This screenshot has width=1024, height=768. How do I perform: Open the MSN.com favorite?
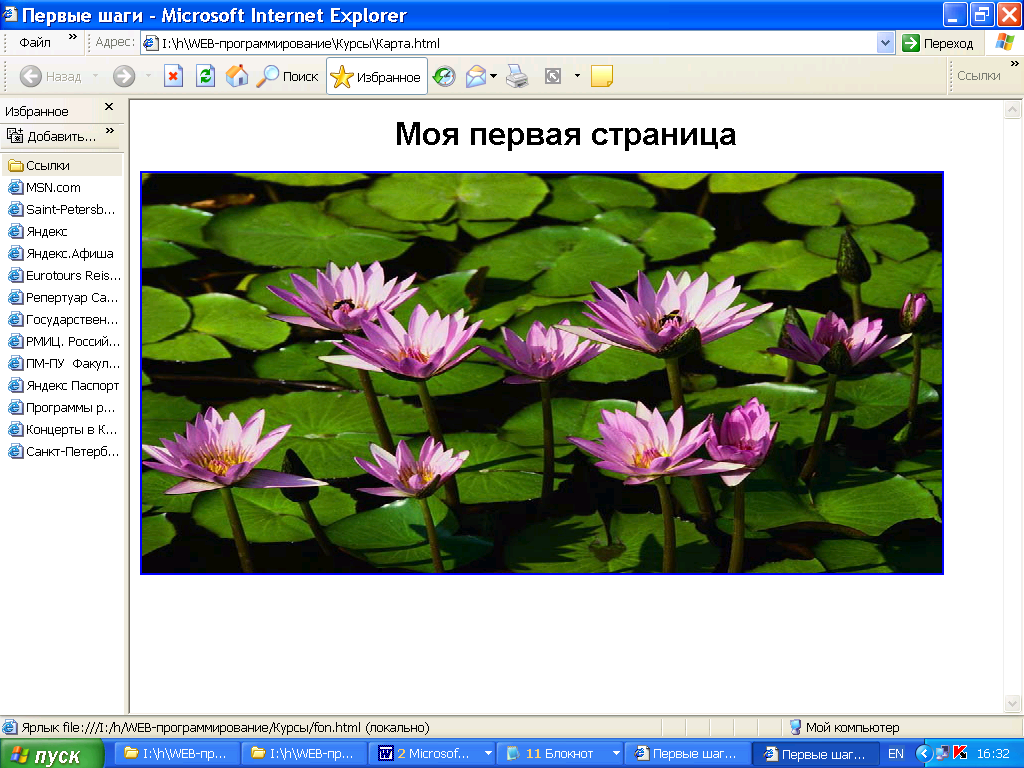pos(44,187)
